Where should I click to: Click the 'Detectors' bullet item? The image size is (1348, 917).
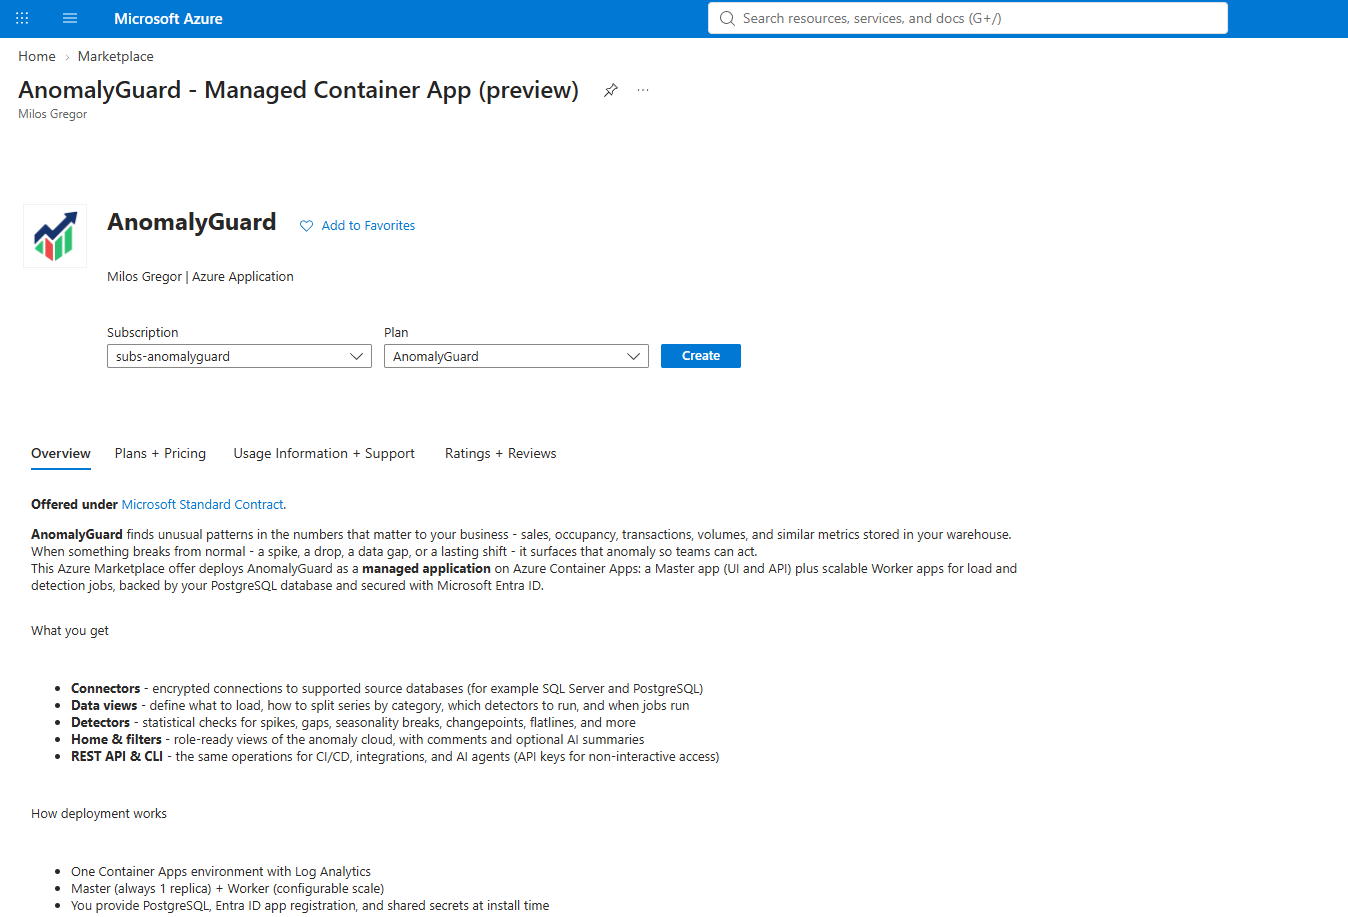353,722
